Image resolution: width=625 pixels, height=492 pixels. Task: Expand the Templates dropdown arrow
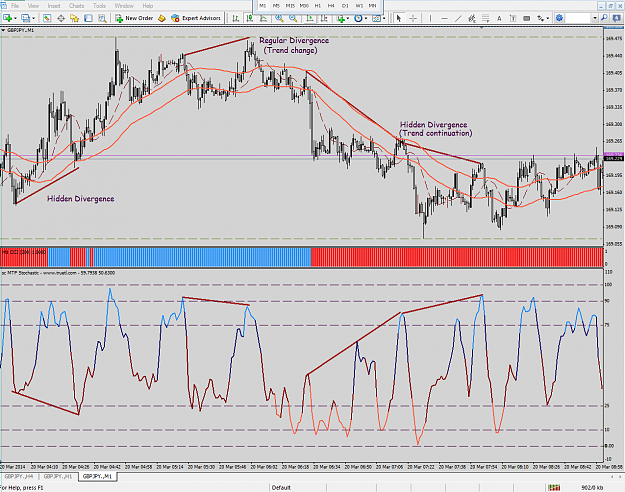point(384,18)
